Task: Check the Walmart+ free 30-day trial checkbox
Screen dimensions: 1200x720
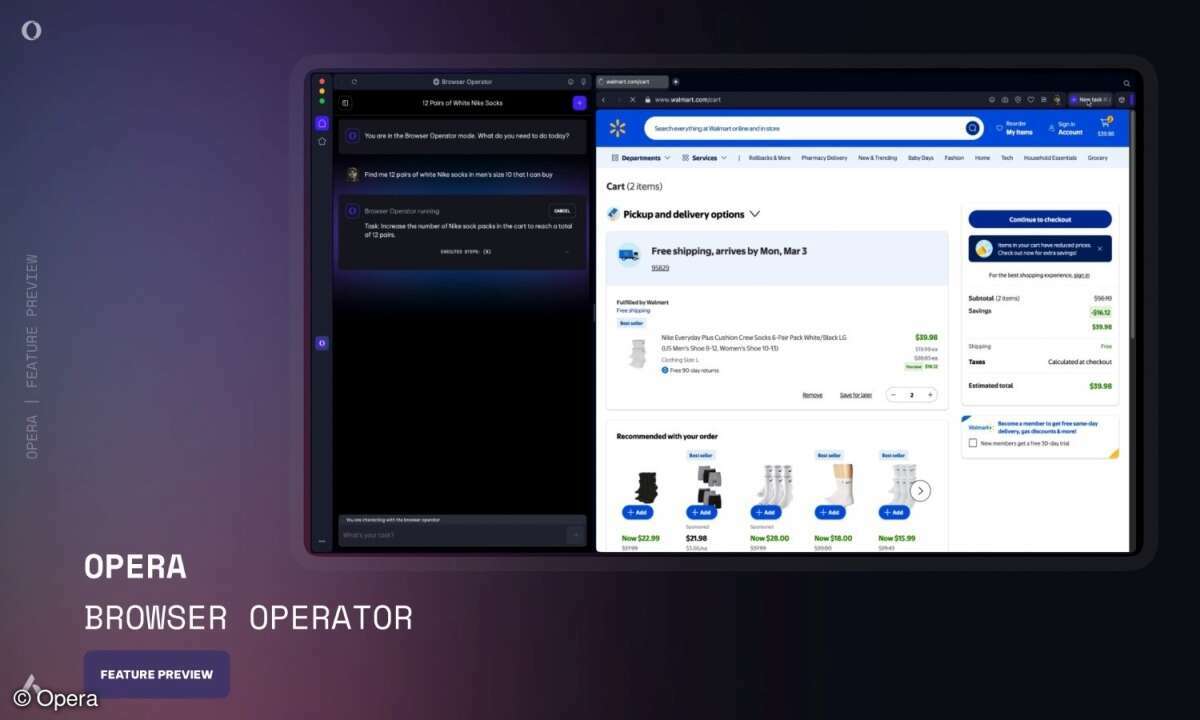Action: pyautogui.click(x=973, y=443)
